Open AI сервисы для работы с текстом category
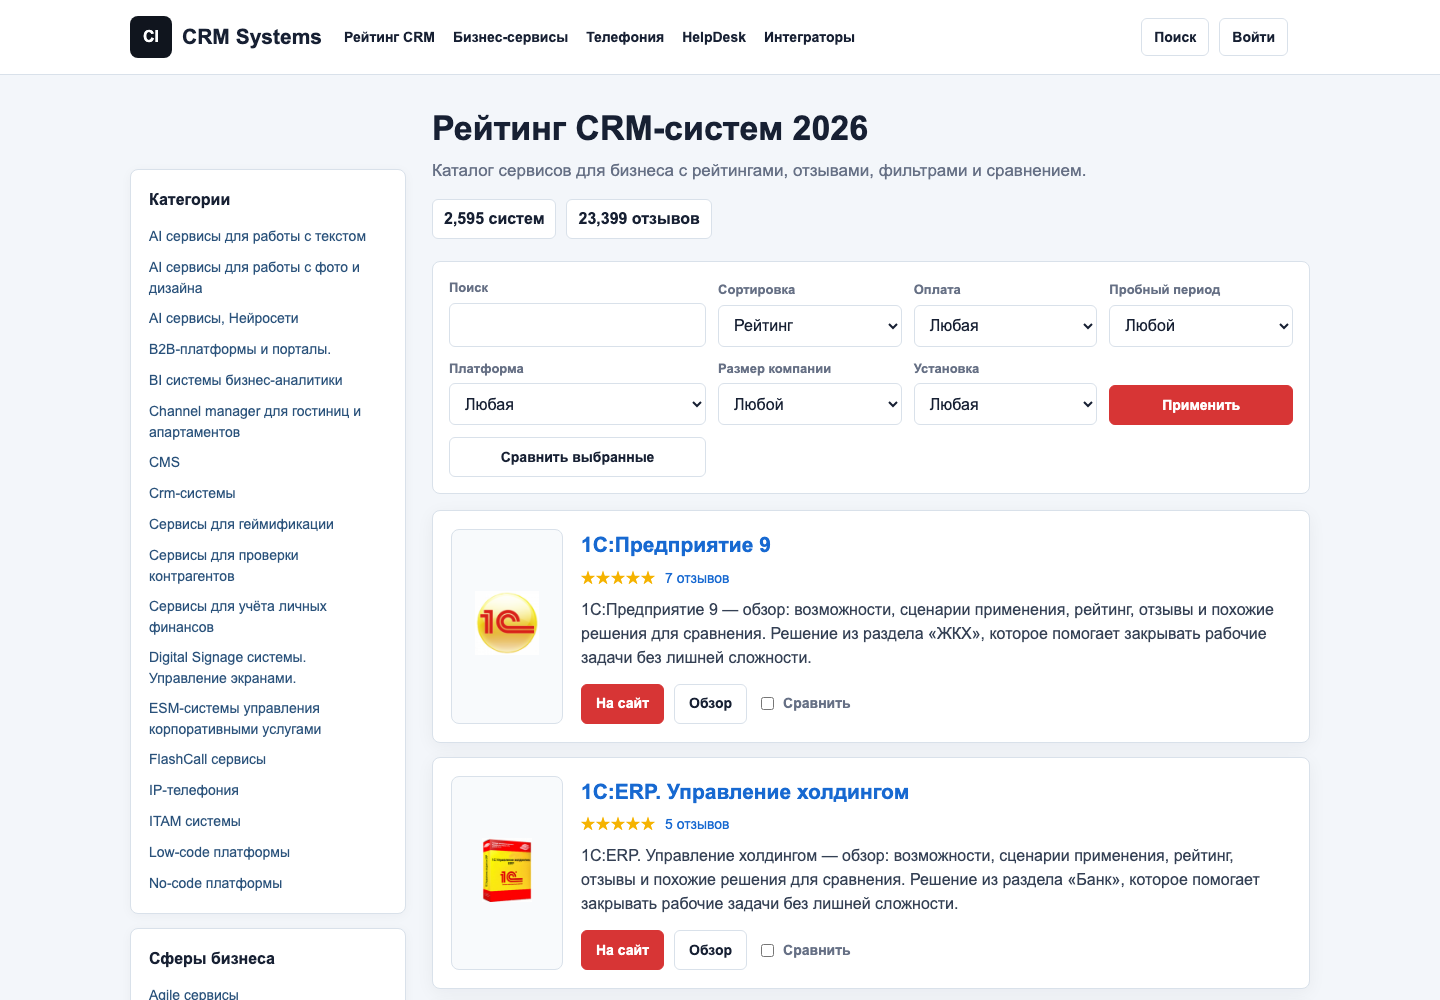The height and width of the screenshot is (1000, 1440). tap(257, 236)
